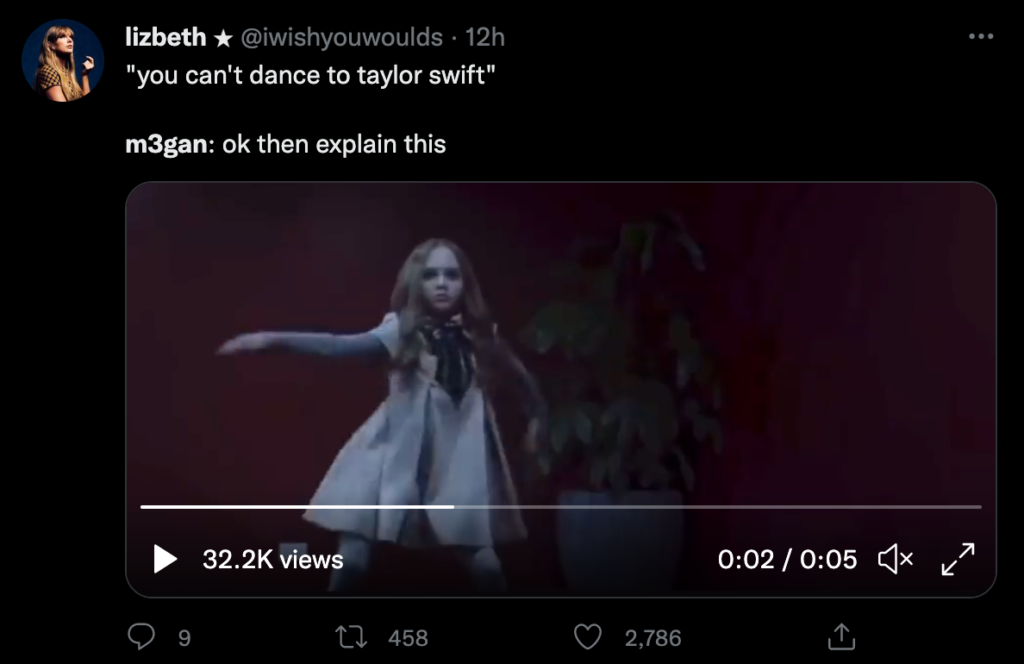Click the 458 retweet count
1024x664 pixels.
click(x=408, y=638)
